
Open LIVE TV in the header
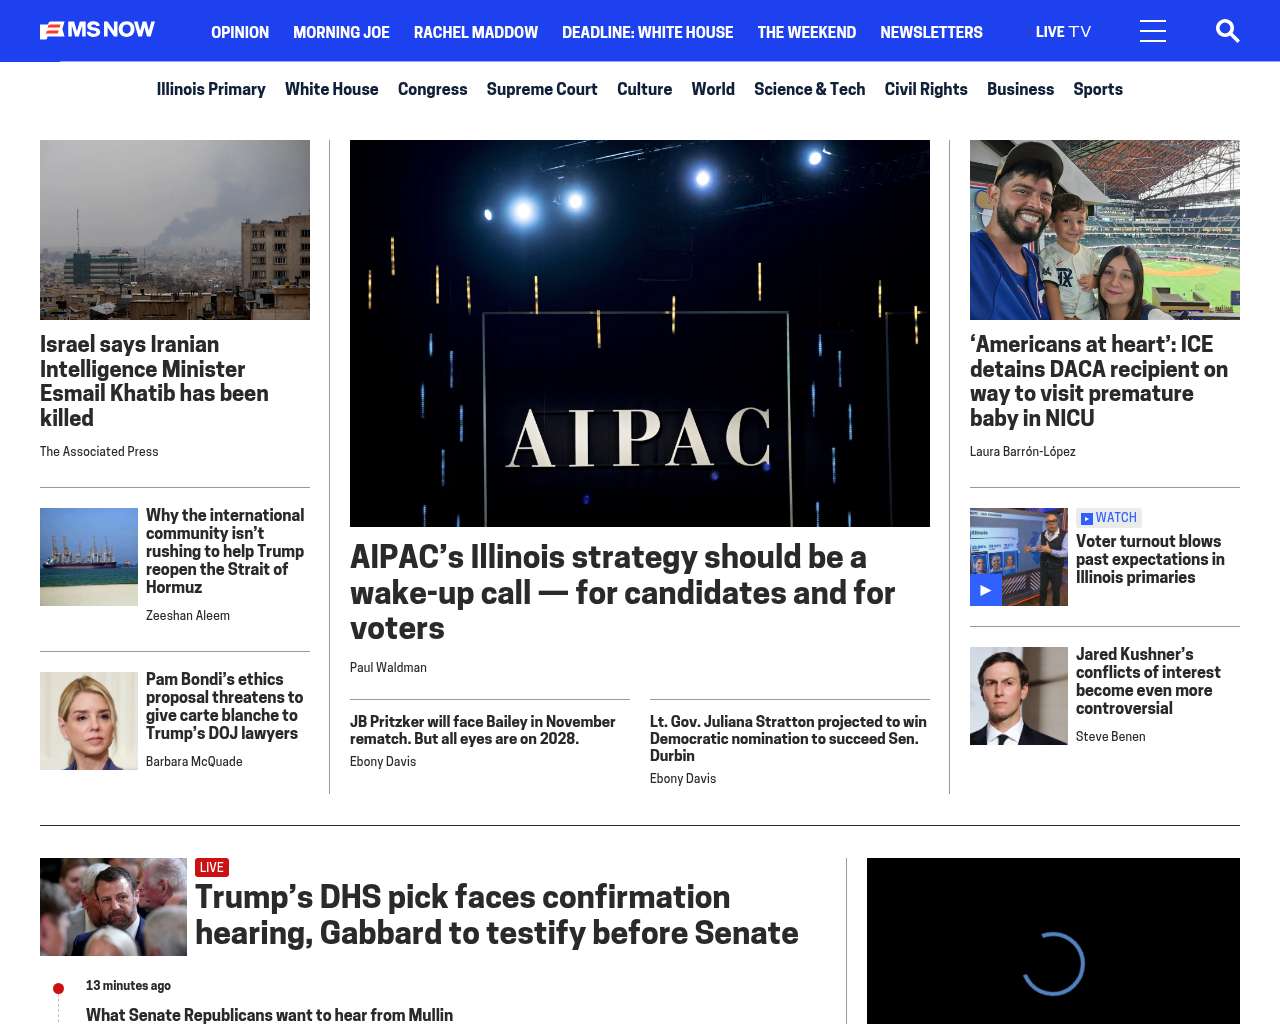1063,32
